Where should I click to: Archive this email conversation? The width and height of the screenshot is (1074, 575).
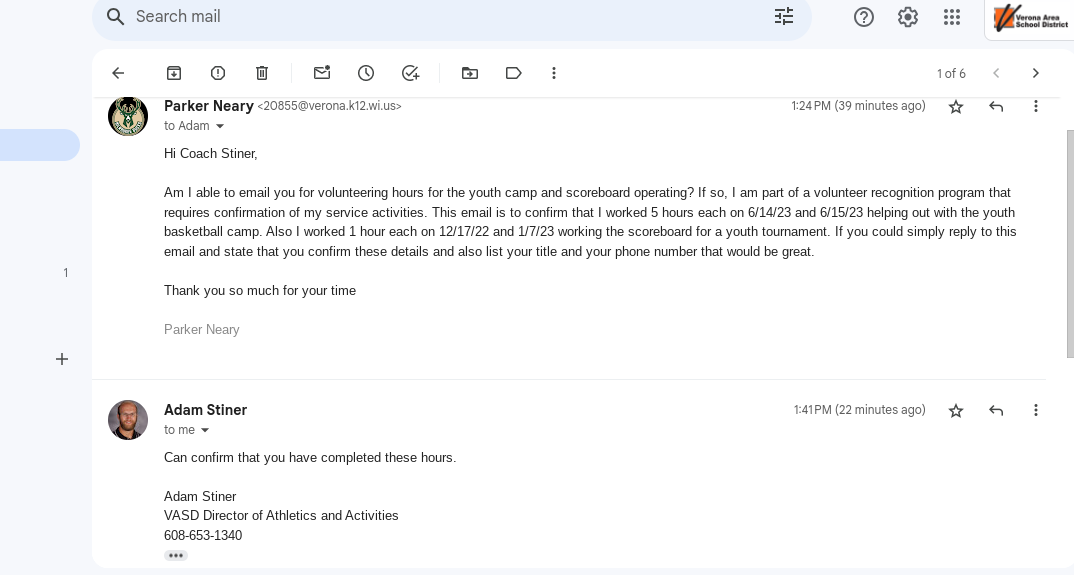(174, 73)
